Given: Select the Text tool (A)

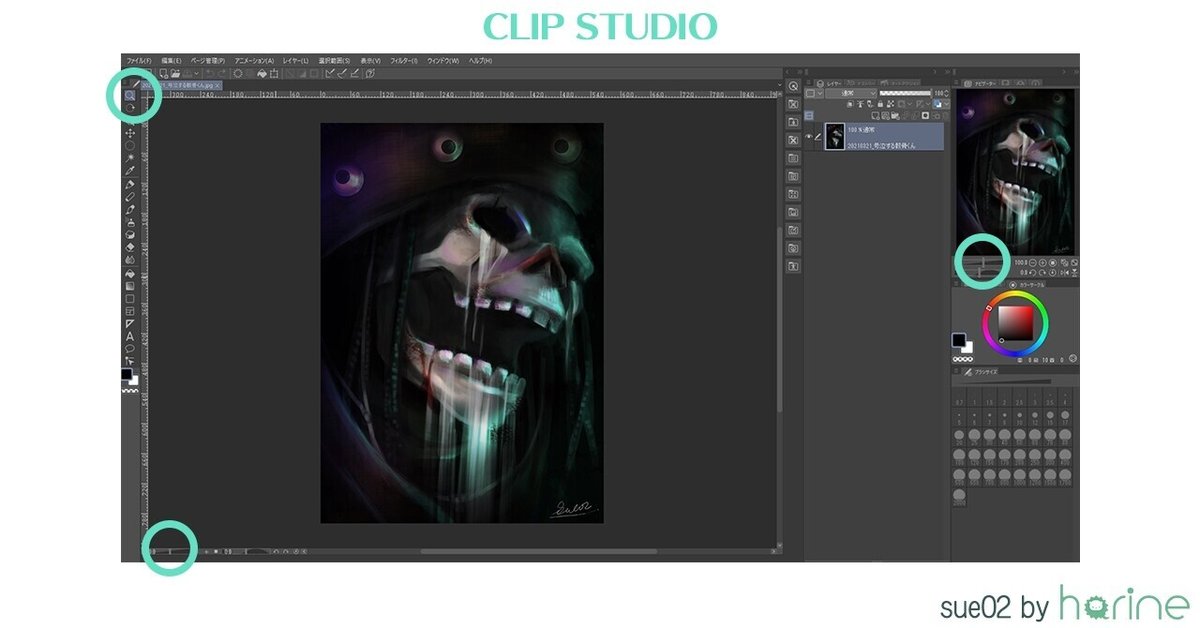Looking at the screenshot, I should pos(130,336).
